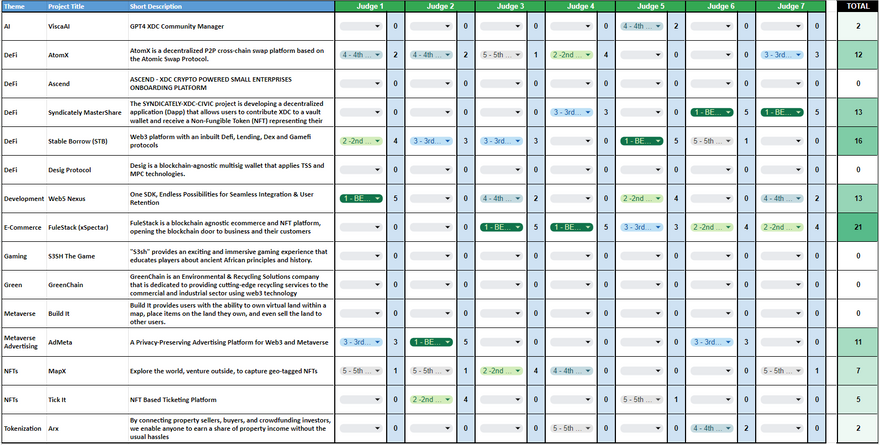Image resolution: width=880 pixels, height=445 pixels.
Task: Expand Judge 1 dropdown in Web3 Nexus row
Action: click(361, 199)
